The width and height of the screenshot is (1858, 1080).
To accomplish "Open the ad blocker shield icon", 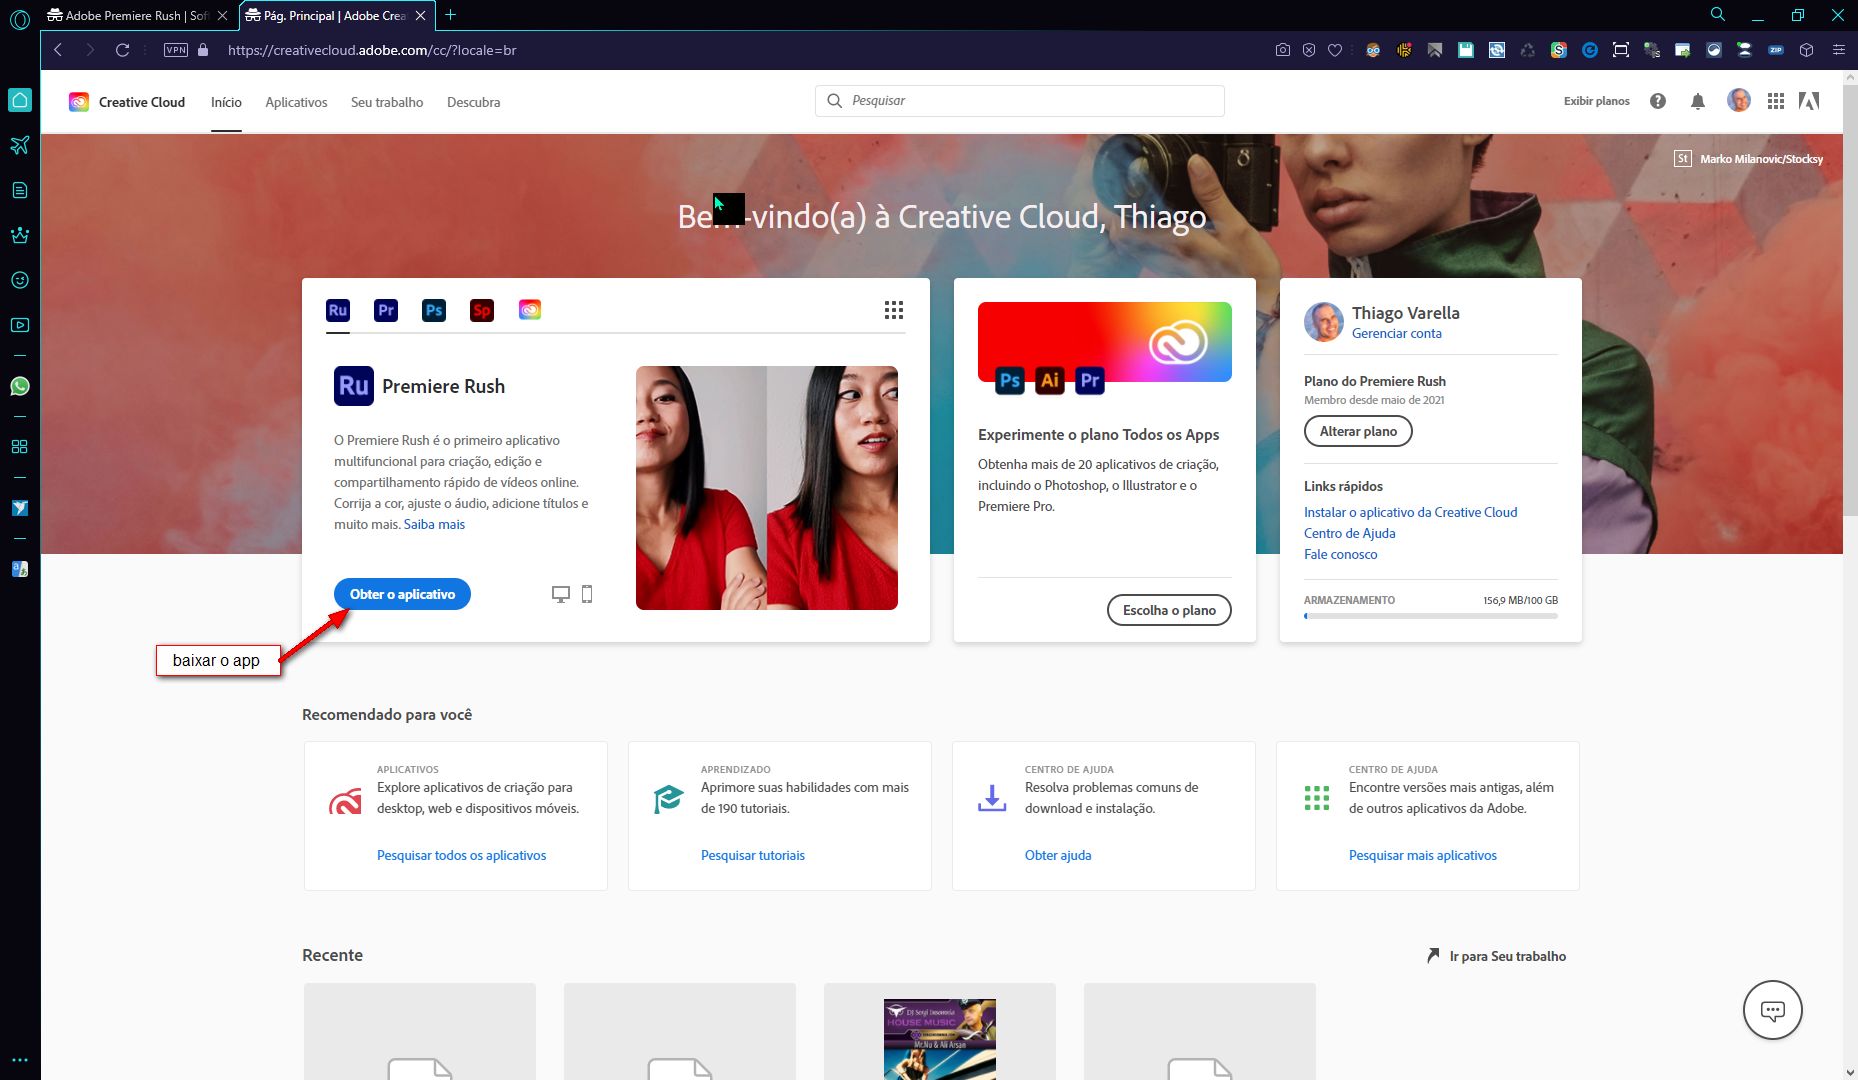I will [x=1309, y=50].
